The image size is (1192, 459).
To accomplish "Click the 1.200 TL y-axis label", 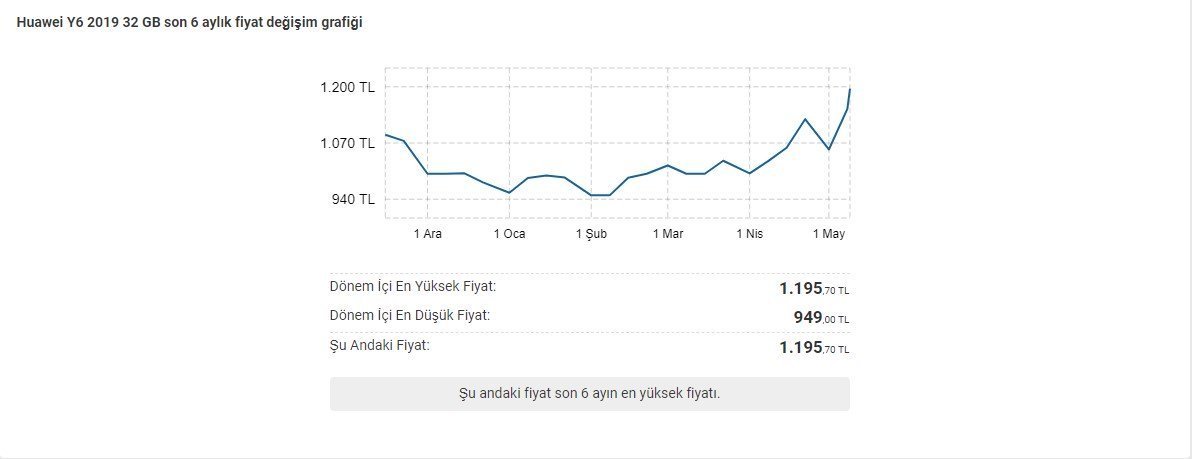I will [347, 87].
